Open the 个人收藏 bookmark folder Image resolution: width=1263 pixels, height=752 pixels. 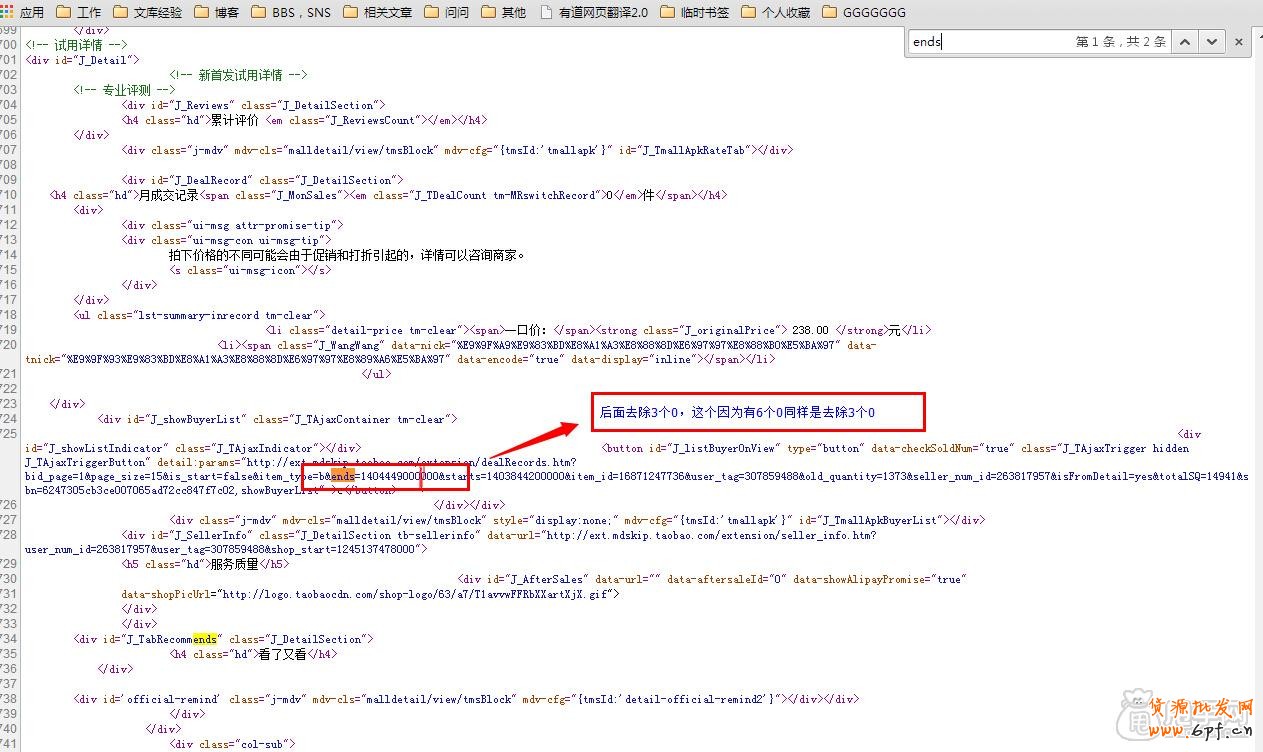pos(776,12)
